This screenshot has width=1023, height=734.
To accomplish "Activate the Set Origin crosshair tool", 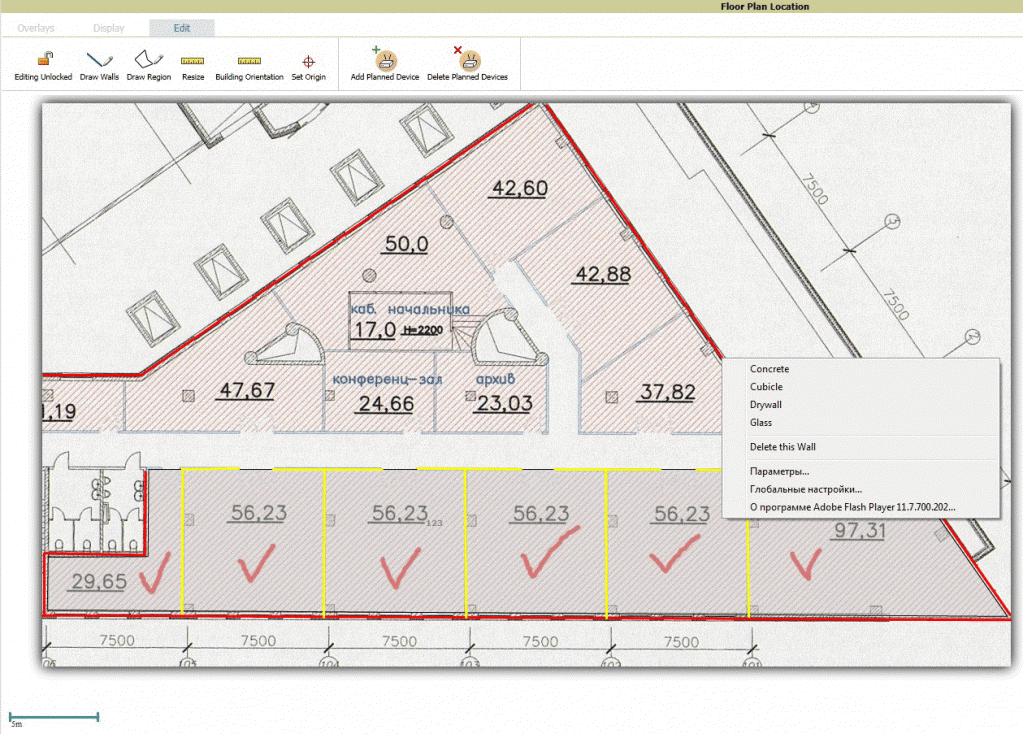I will (309, 61).
